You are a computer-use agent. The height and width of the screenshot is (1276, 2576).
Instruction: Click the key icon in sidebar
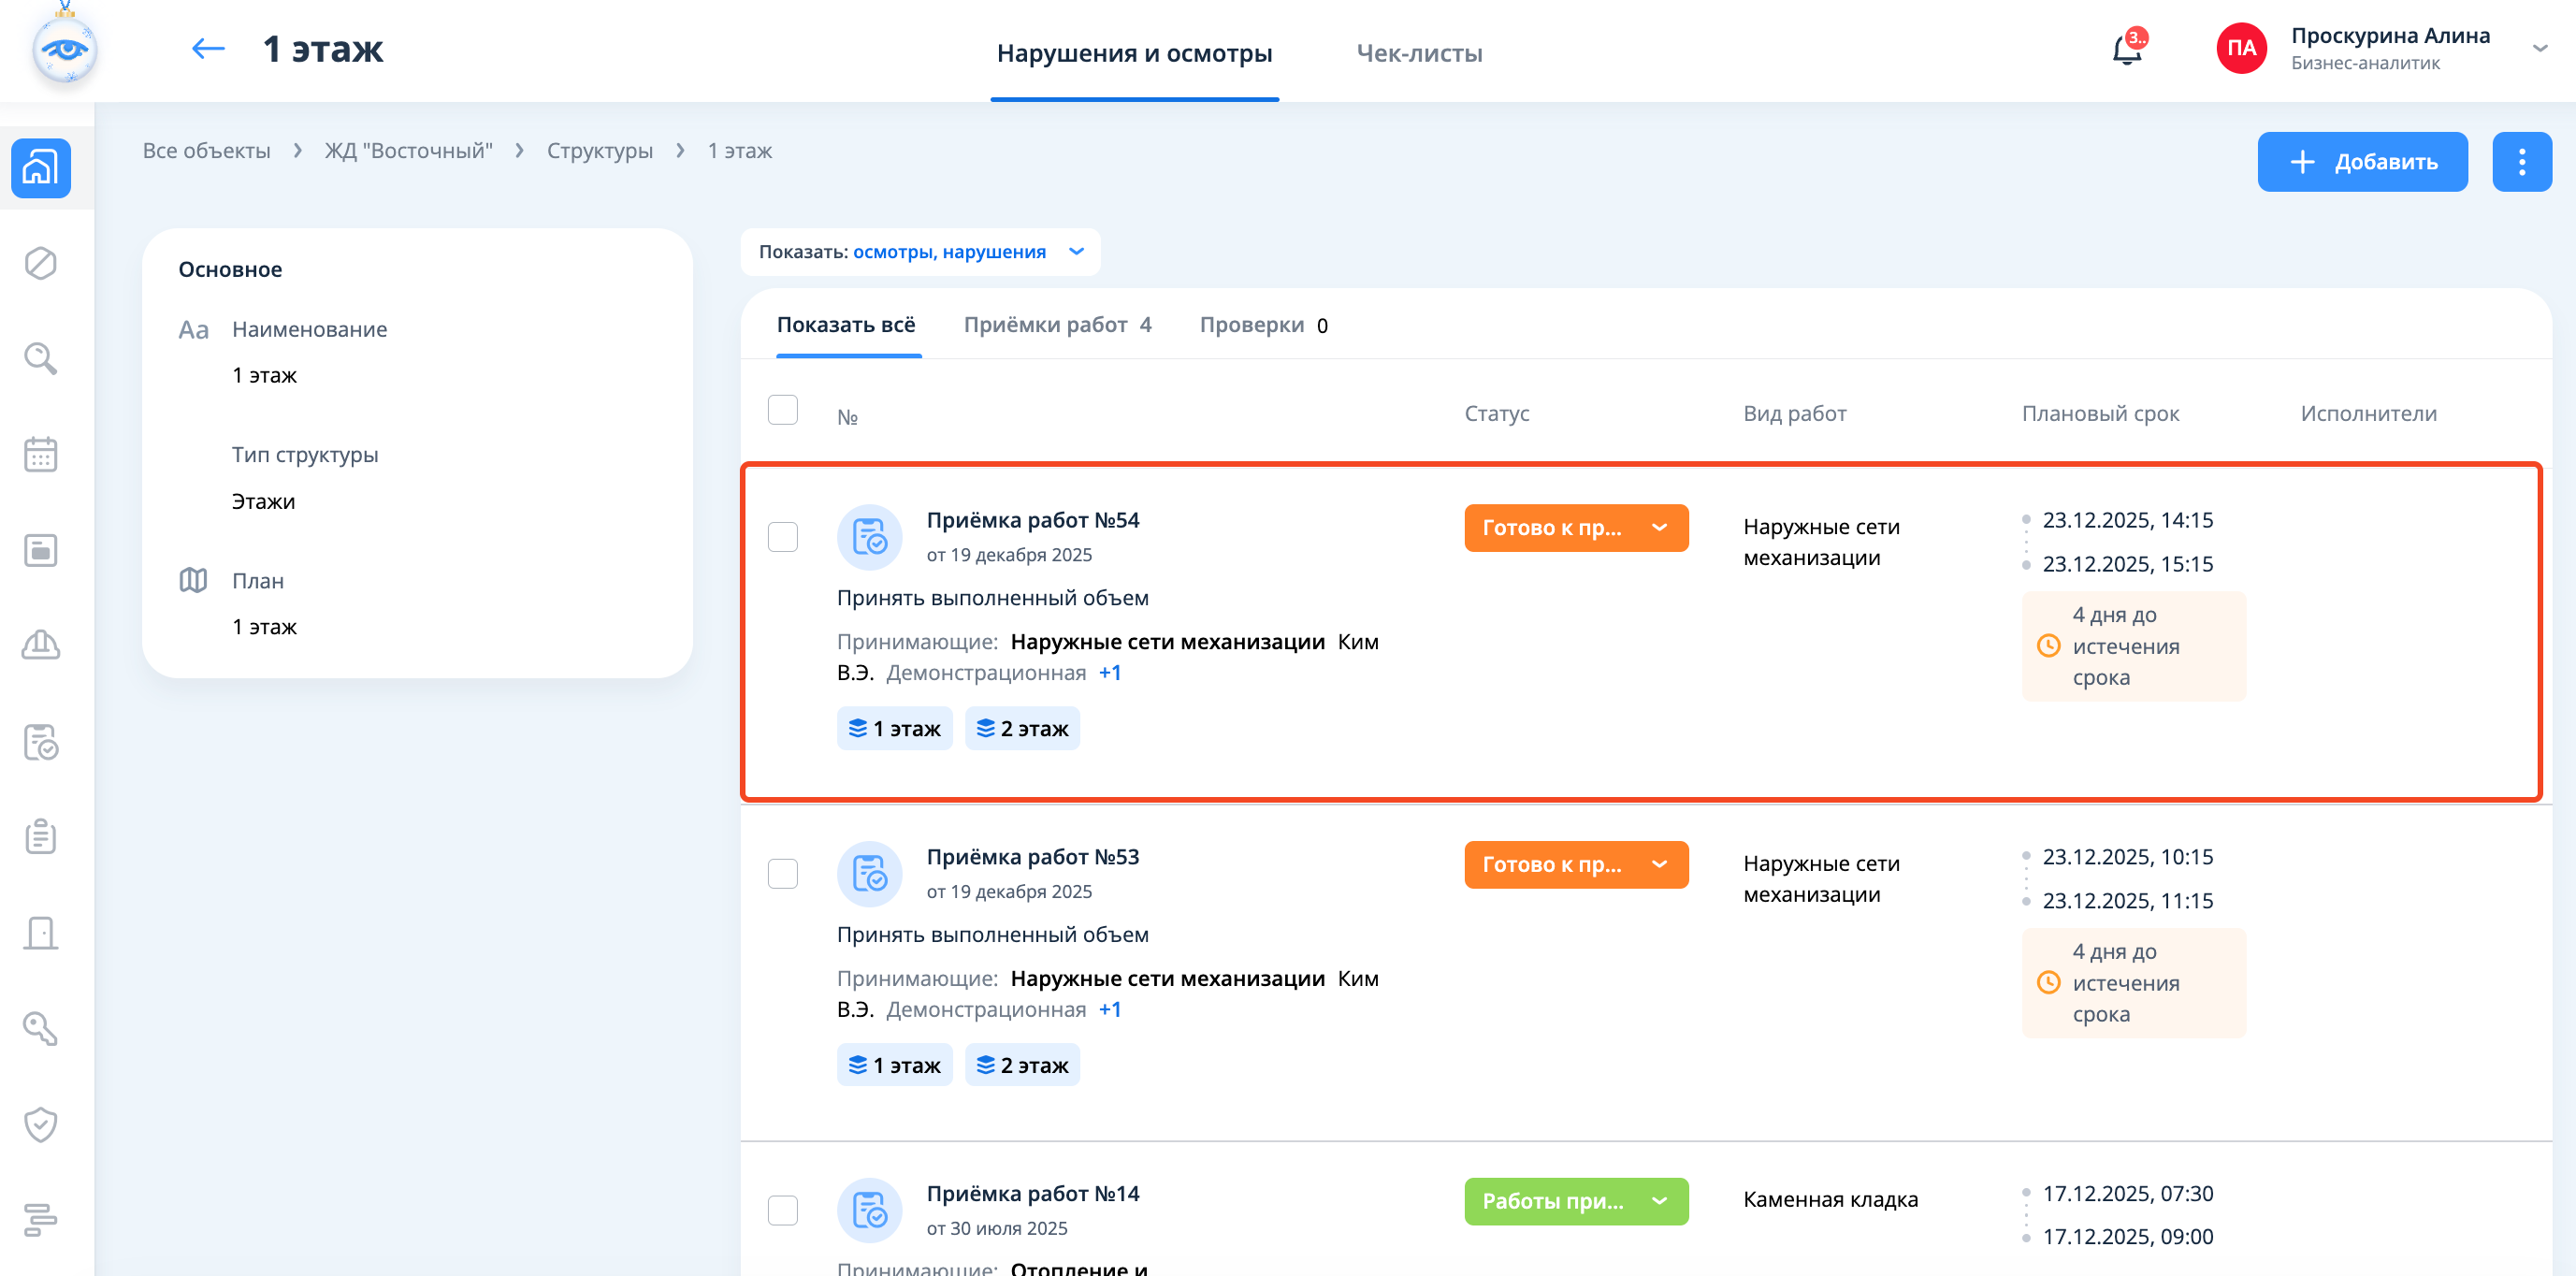coord(40,1029)
